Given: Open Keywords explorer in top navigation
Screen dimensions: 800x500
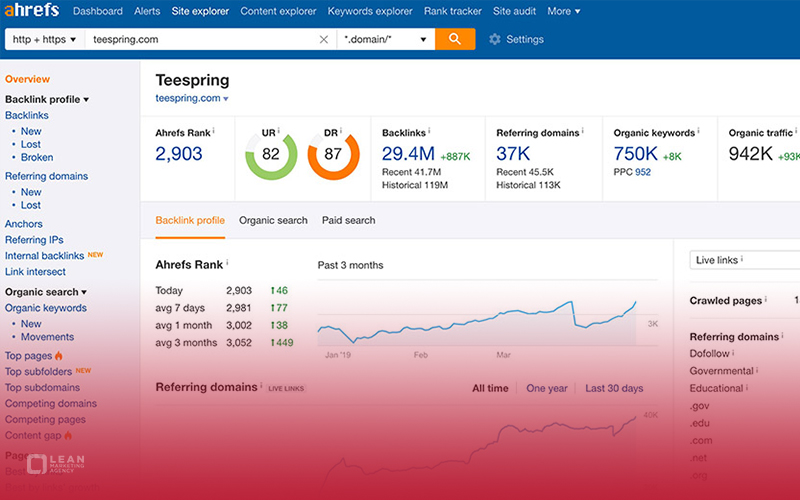Looking at the screenshot, I should [370, 11].
